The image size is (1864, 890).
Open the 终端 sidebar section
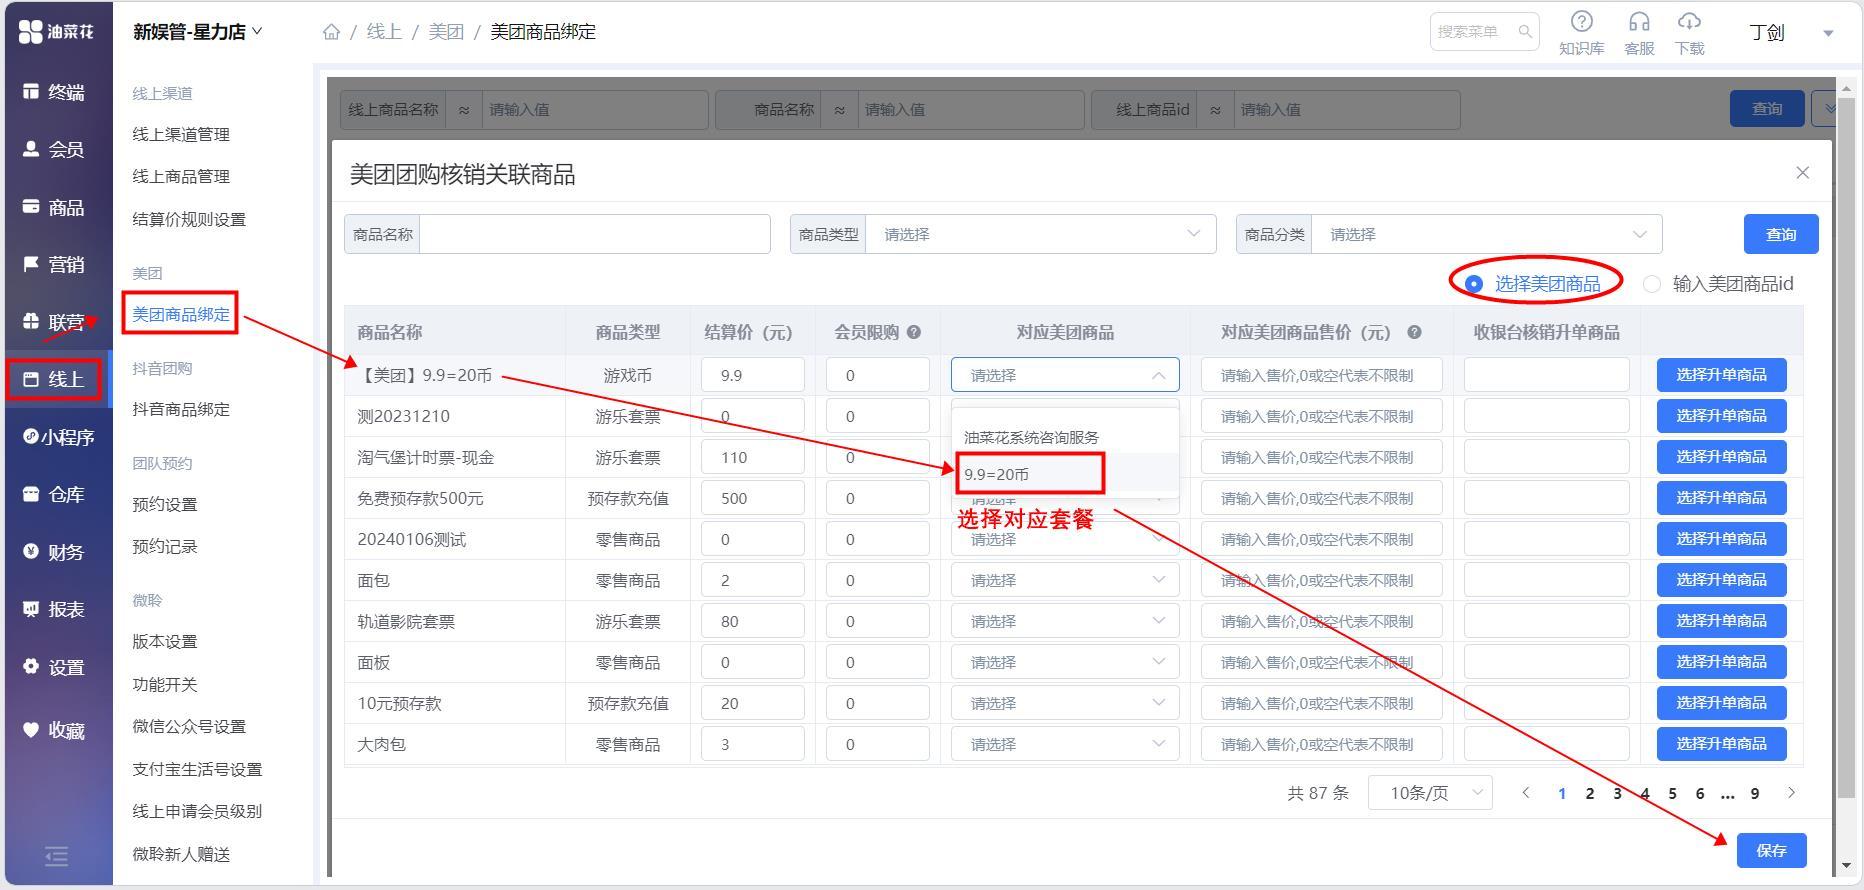(55, 92)
